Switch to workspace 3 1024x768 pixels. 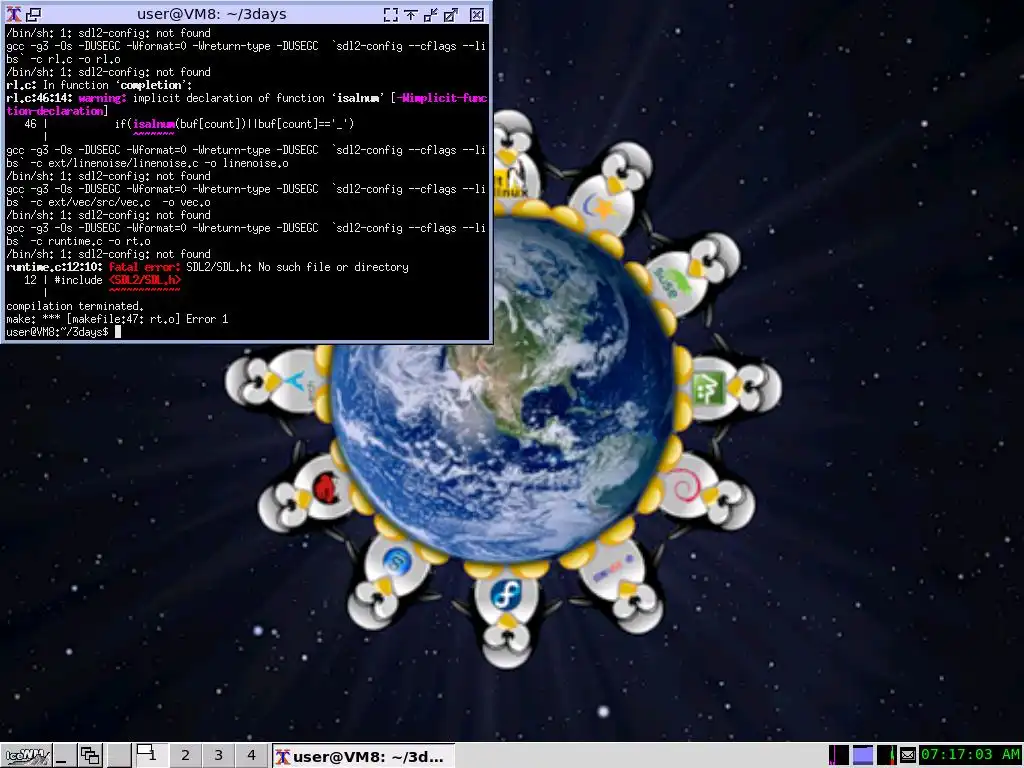click(x=218, y=756)
